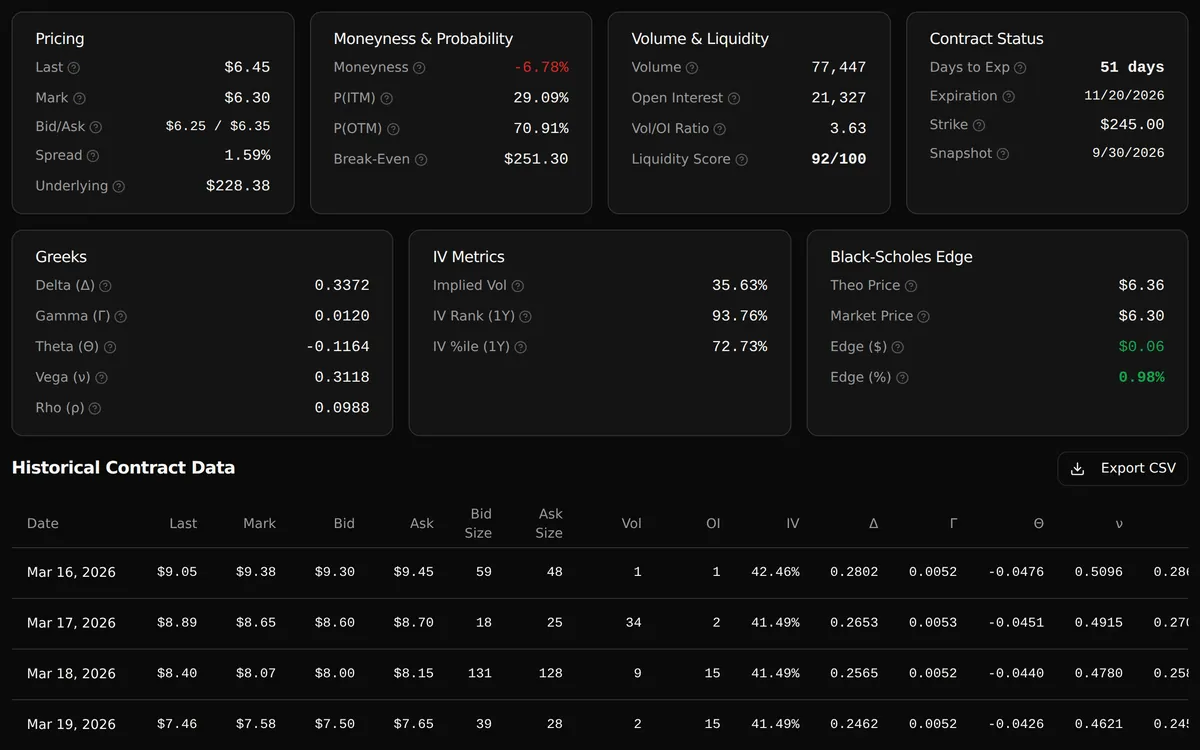Show the Theo Price info icon
The image size is (1200, 750).
coord(911,286)
